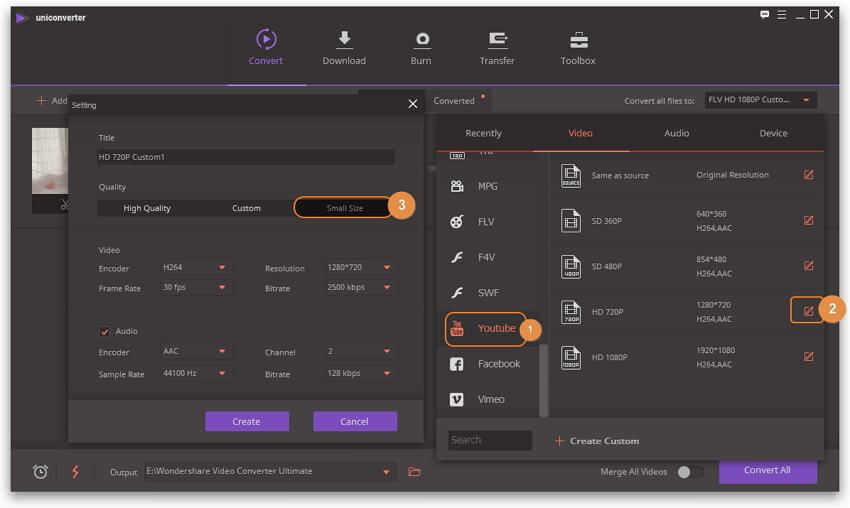
Task: Open the Output path dropdown
Action: (x=386, y=472)
